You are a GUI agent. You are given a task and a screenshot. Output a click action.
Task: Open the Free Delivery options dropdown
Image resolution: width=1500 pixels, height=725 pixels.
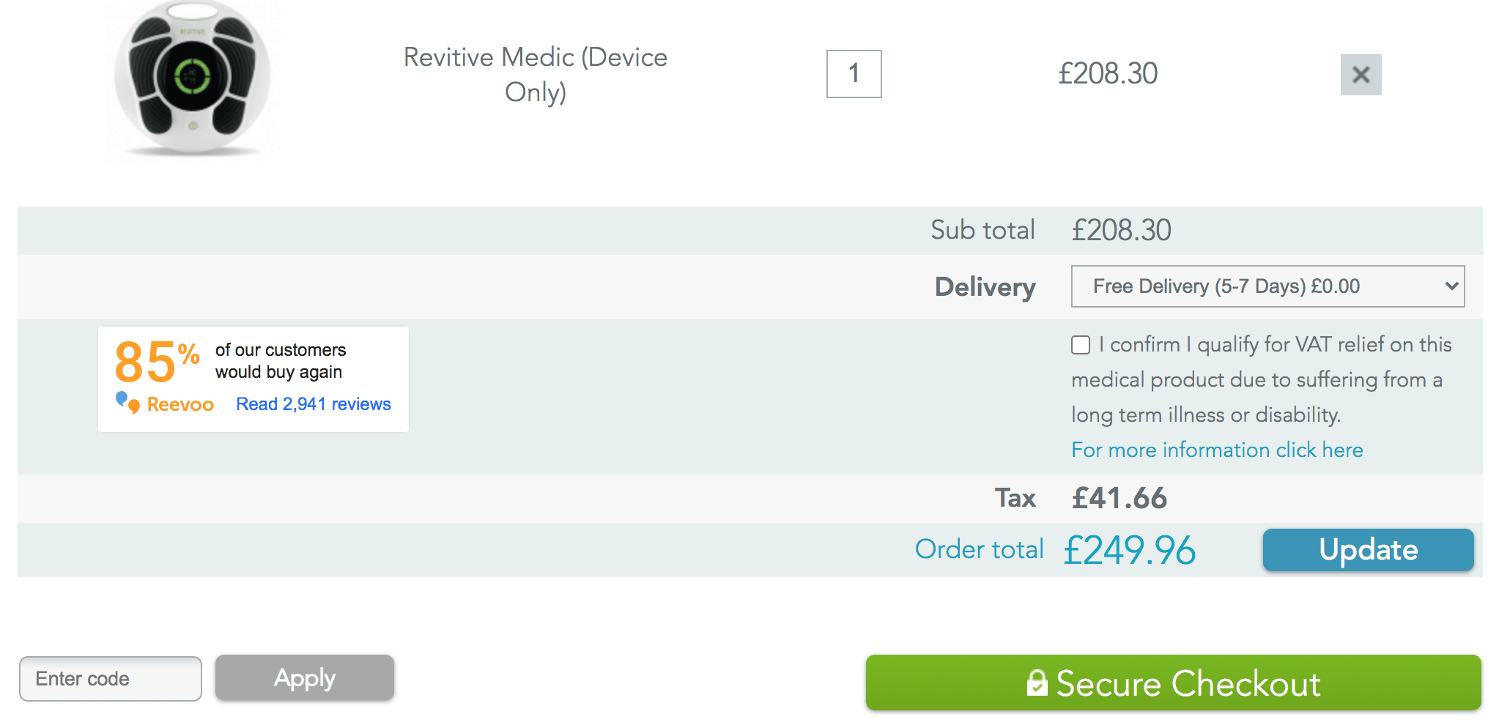click(1267, 286)
